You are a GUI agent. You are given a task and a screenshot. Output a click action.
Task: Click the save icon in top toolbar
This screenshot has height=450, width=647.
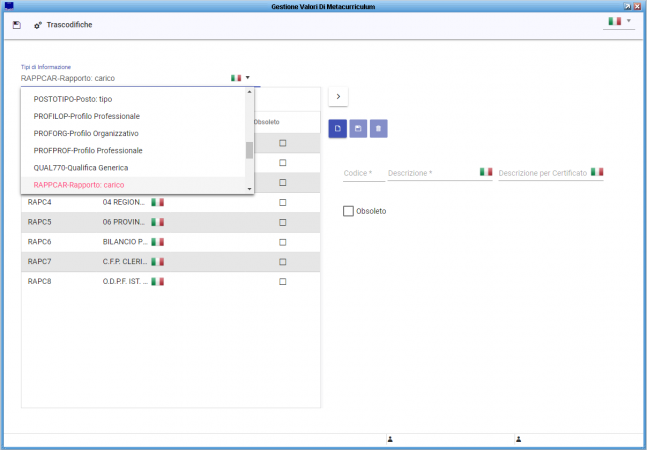[17, 24]
